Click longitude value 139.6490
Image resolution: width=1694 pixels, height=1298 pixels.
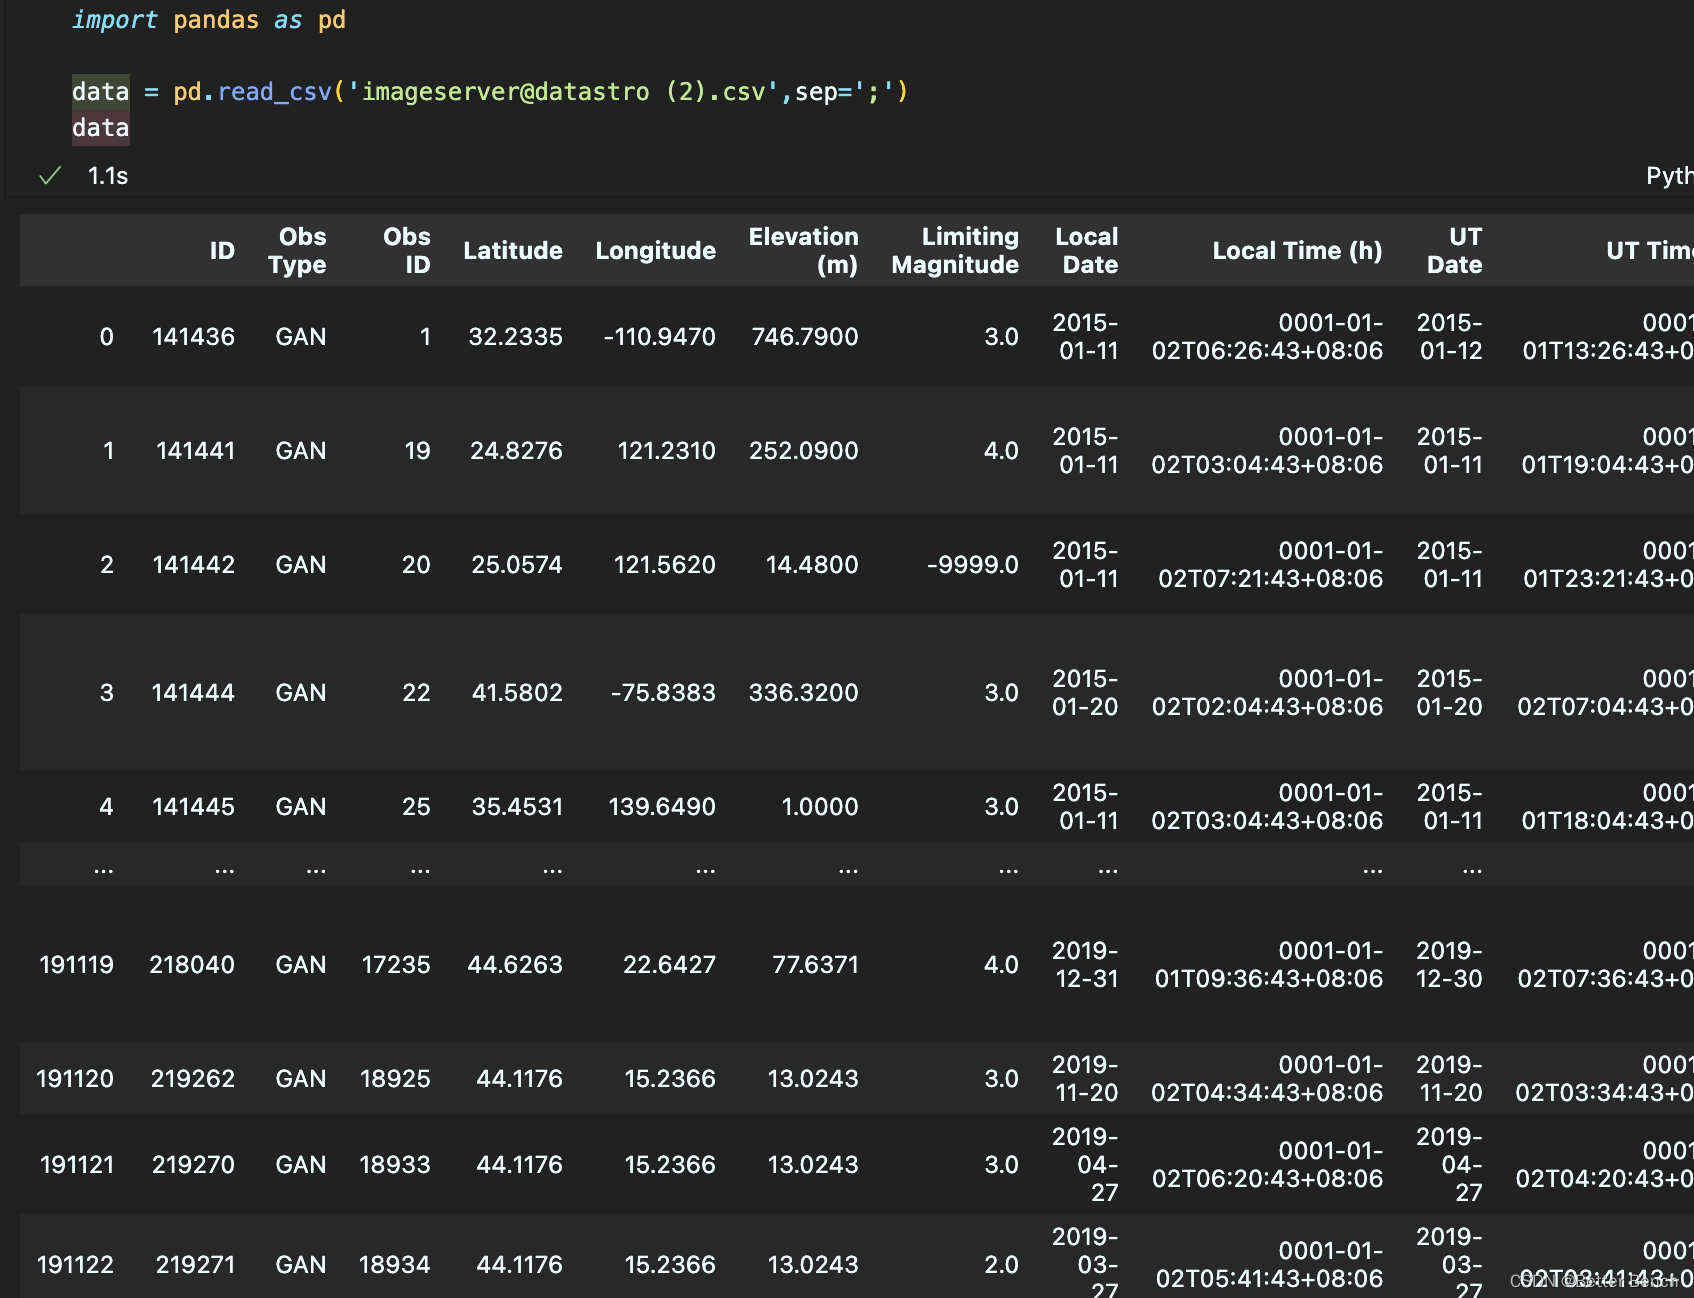(x=662, y=807)
